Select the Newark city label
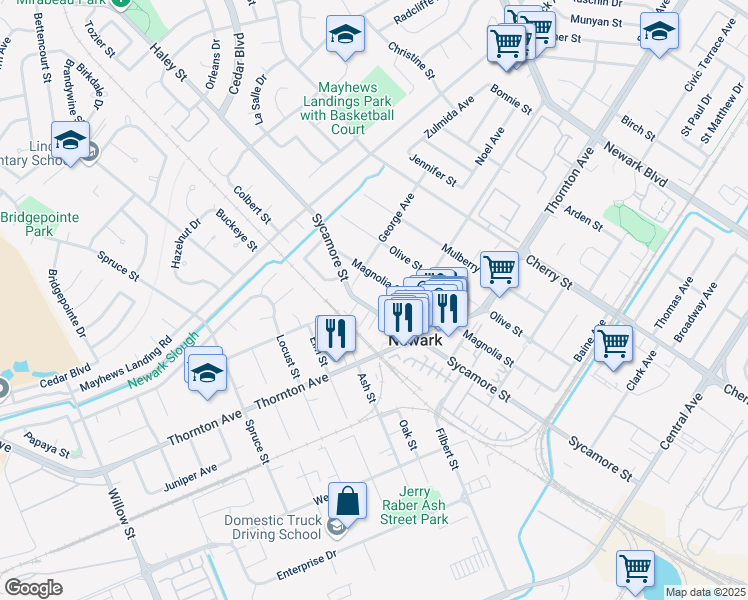 (x=415, y=341)
